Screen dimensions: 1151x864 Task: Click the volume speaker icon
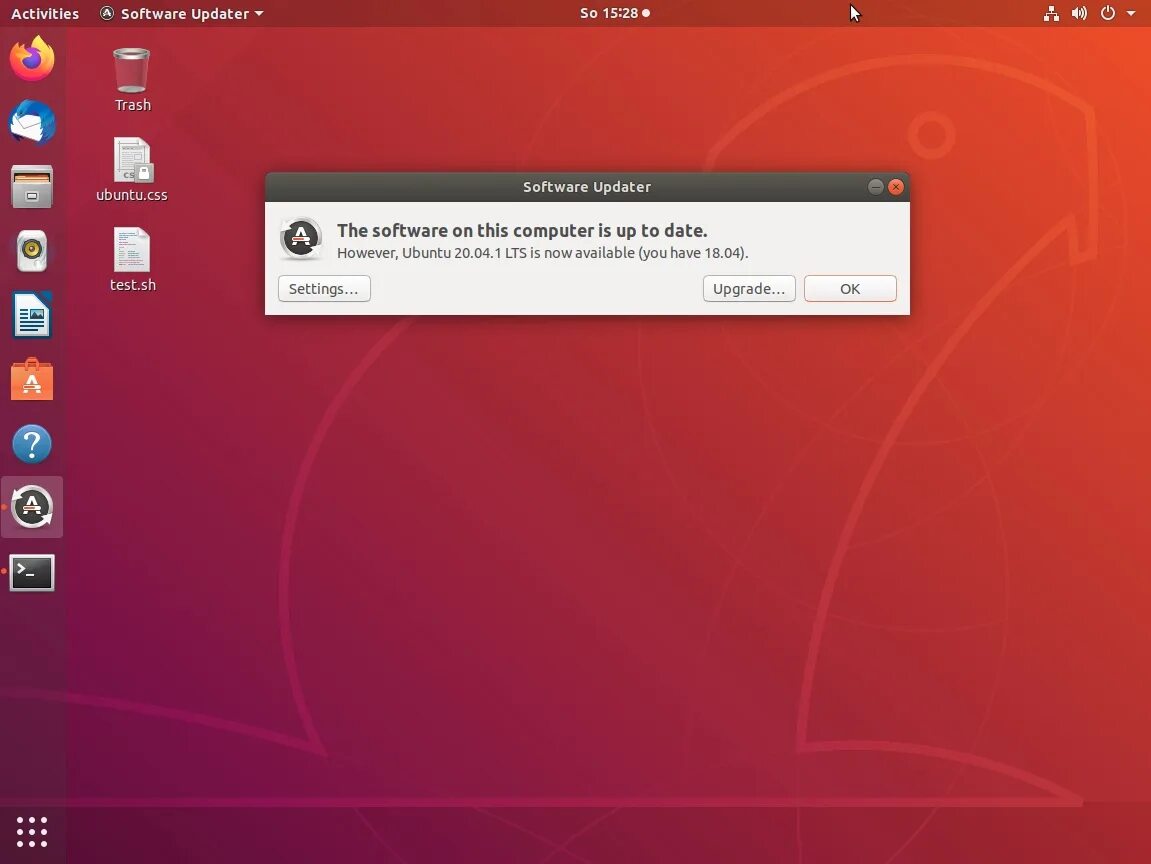click(1079, 13)
